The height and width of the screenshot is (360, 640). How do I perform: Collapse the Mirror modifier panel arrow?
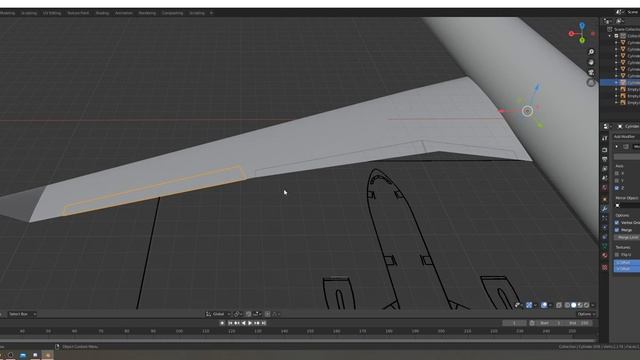(617, 147)
